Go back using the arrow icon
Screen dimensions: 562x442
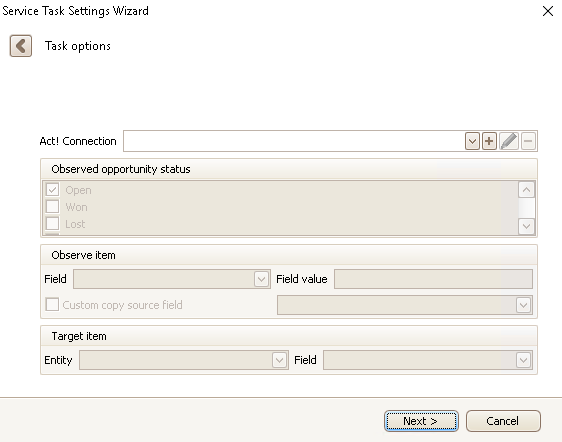(21, 46)
